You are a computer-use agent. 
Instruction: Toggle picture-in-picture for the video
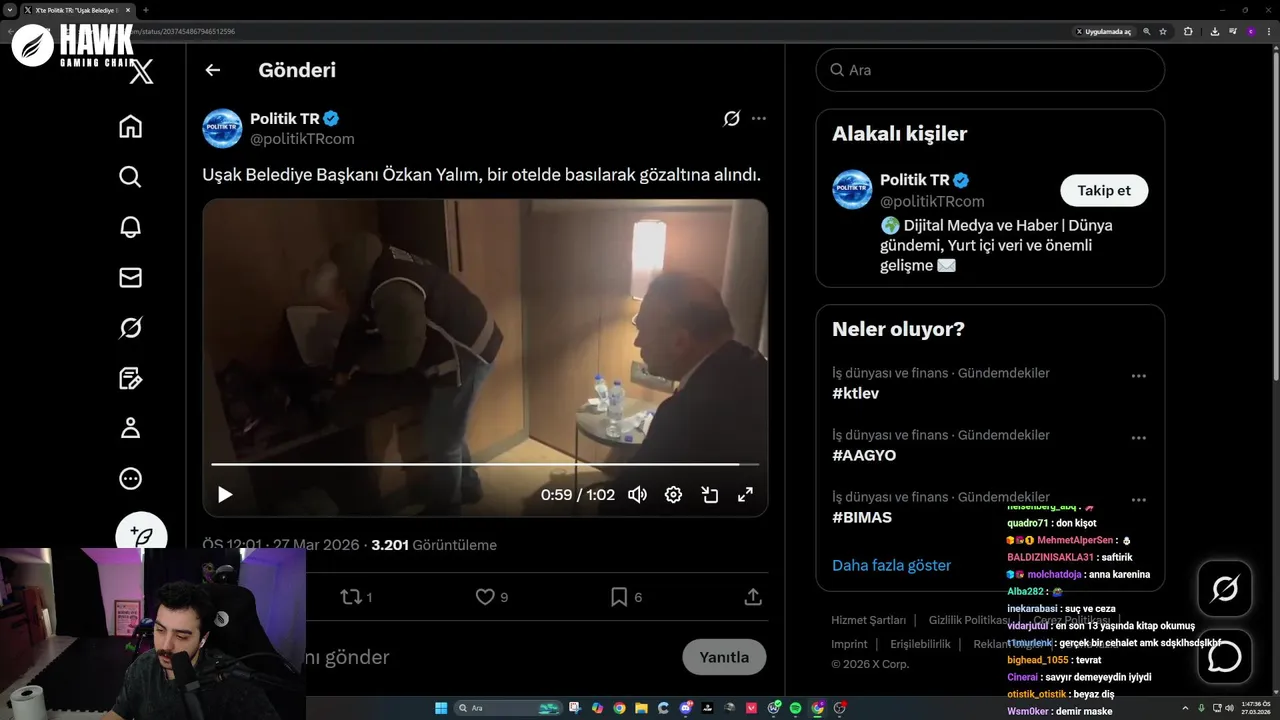point(710,495)
